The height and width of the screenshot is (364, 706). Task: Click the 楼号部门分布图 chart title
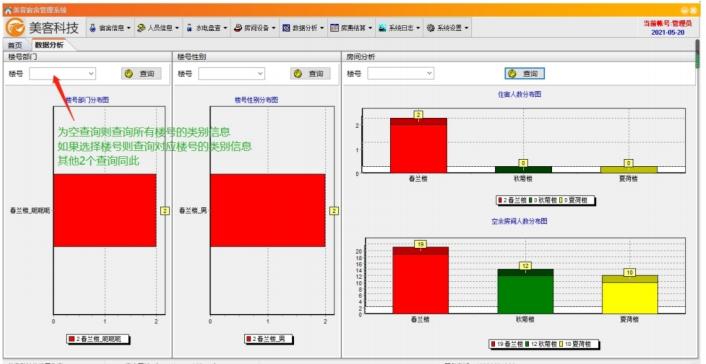87,100
